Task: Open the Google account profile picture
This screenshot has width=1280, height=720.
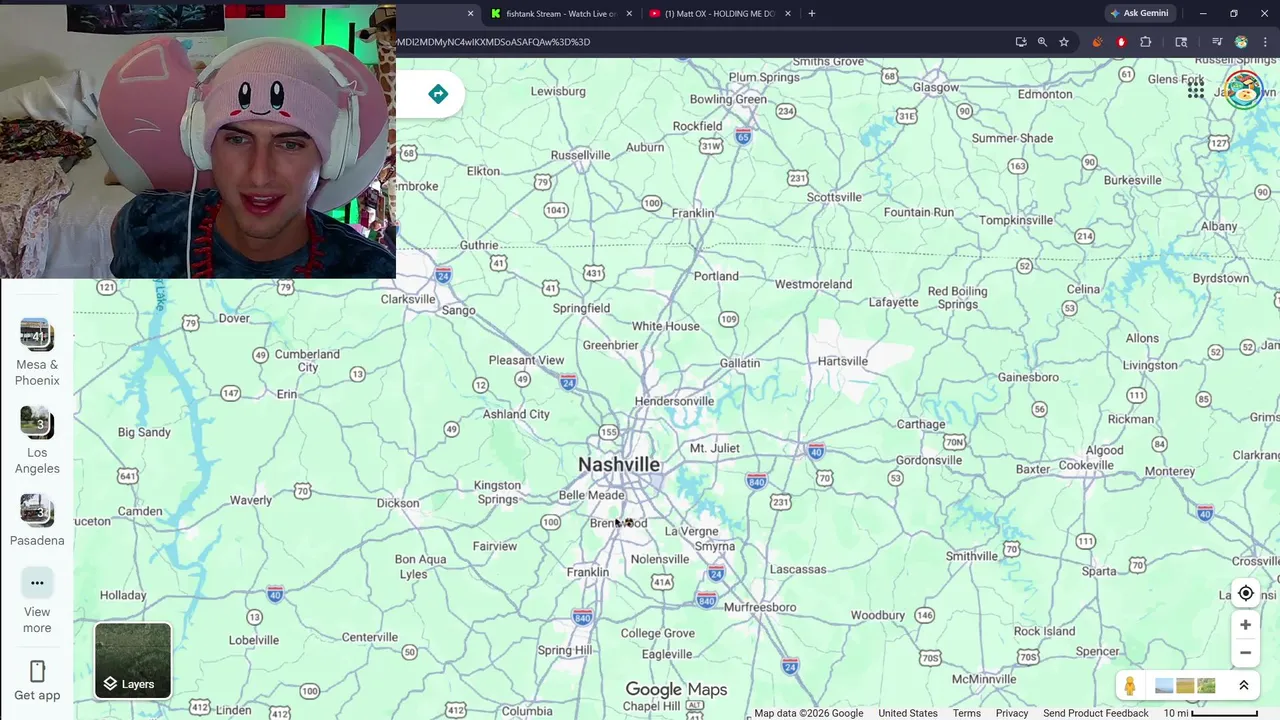Action: pos(1243,90)
